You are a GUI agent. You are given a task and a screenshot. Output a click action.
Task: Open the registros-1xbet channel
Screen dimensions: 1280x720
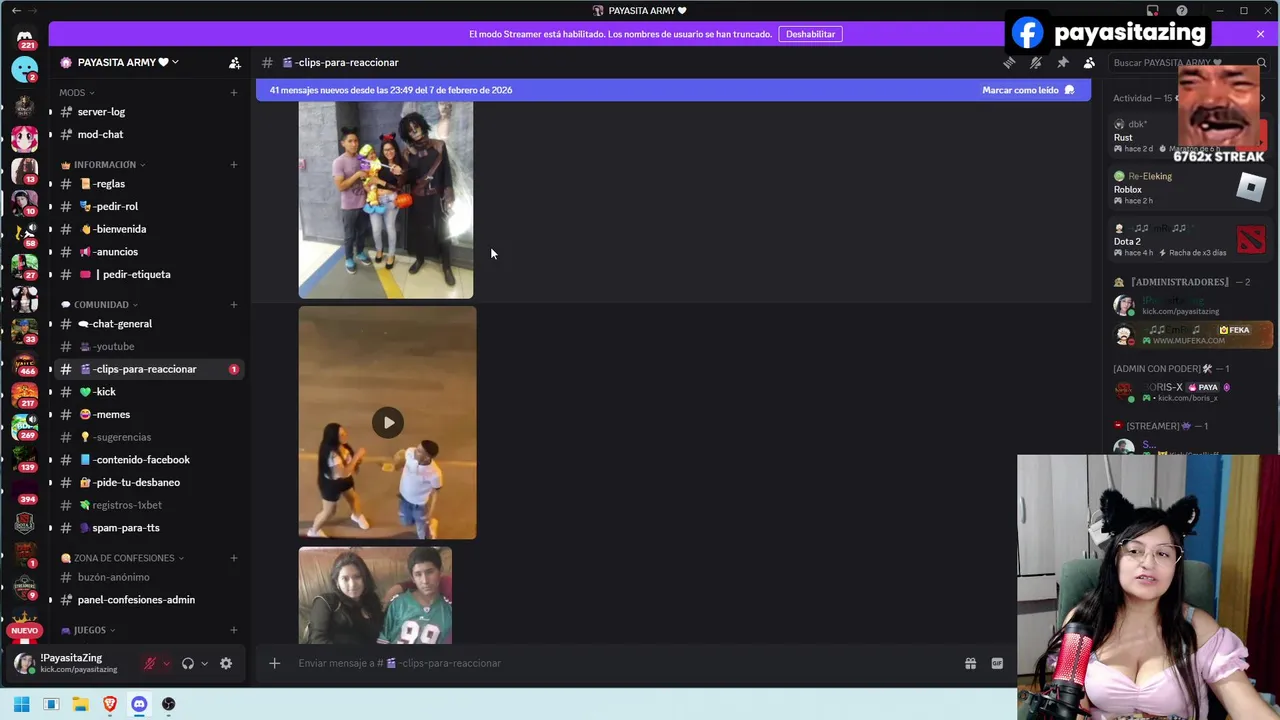point(150,505)
